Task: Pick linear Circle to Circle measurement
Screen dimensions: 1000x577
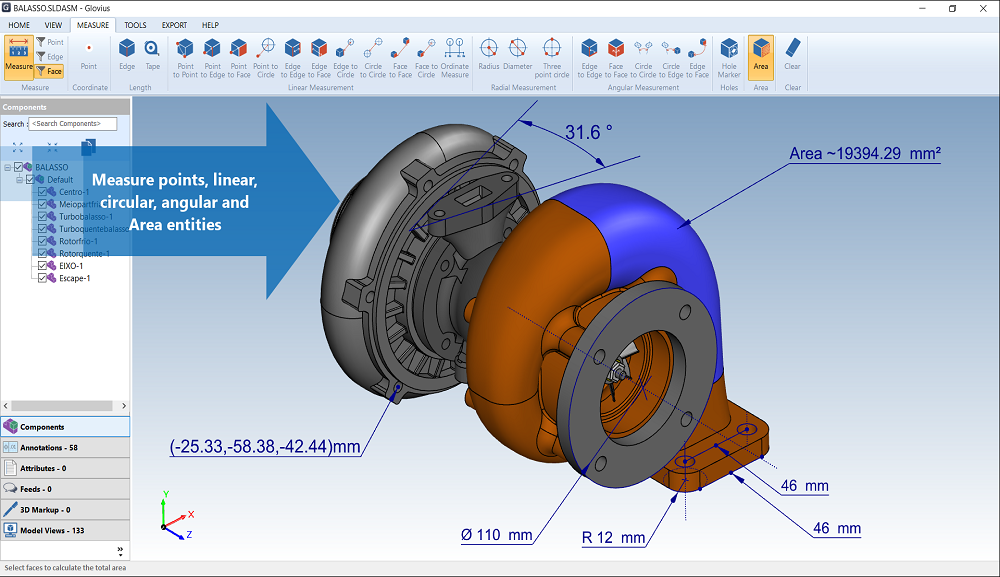Action: pos(373,58)
